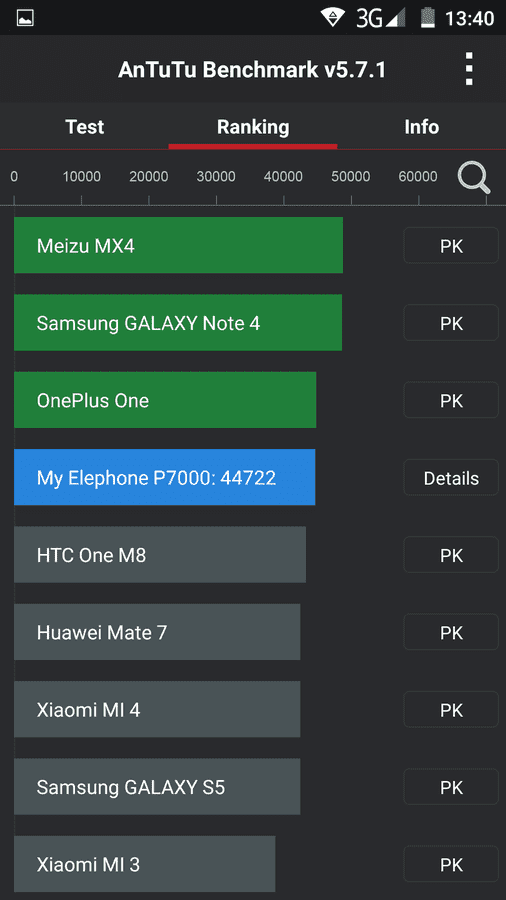The height and width of the screenshot is (900, 506).
Task: Tap the magnifier search icon
Action: tap(474, 178)
